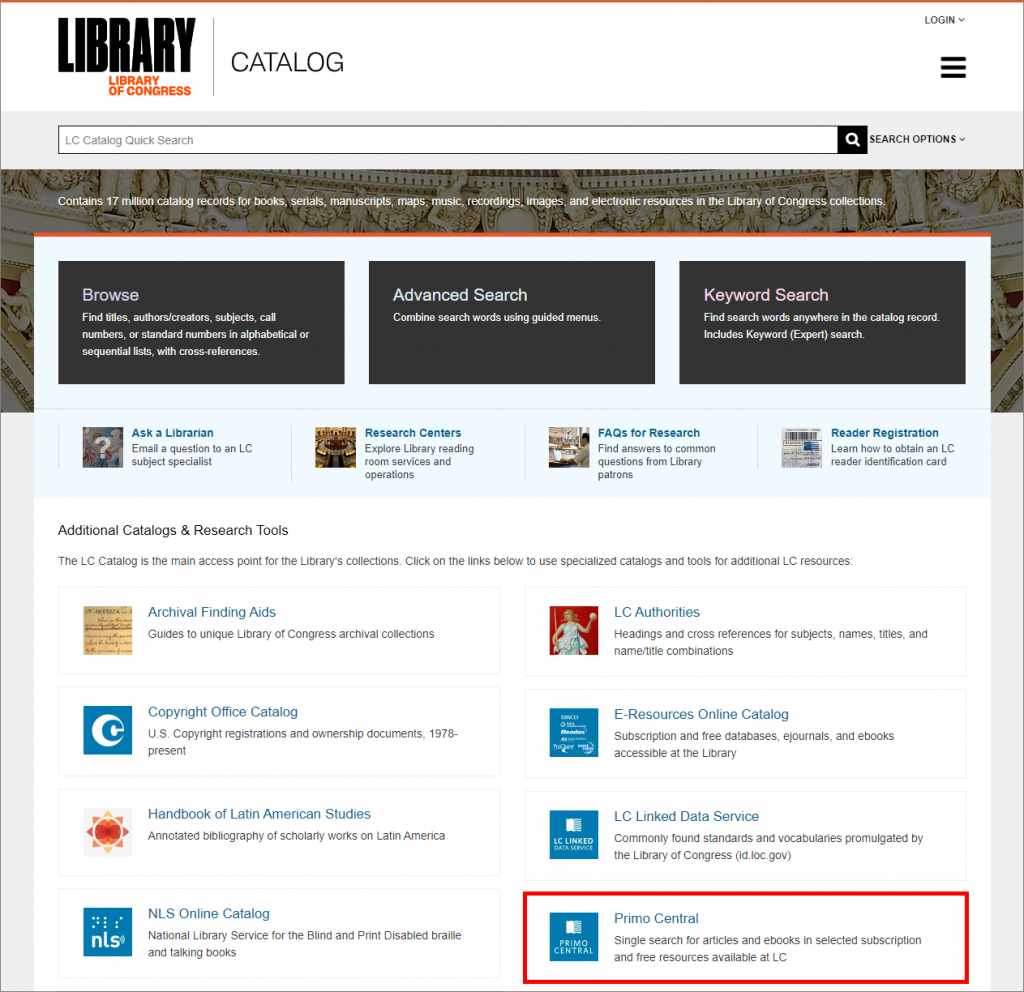
Task: Click the Copyright Office C logo icon
Action: pyautogui.click(x=108, y=730)
